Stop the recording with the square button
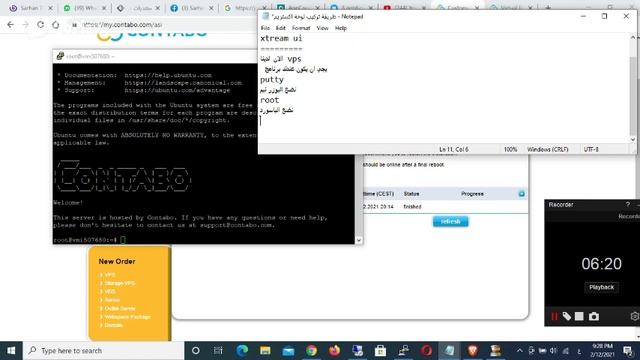Image resolution: width=640 pixels, height=360 pixels. (579, 316)
